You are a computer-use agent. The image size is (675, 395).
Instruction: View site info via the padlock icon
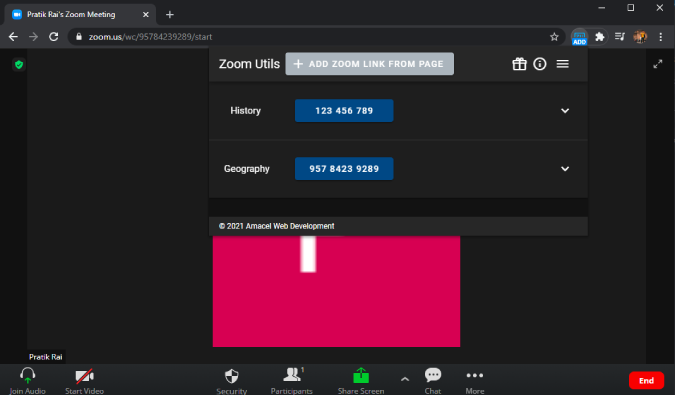point(79,37)
